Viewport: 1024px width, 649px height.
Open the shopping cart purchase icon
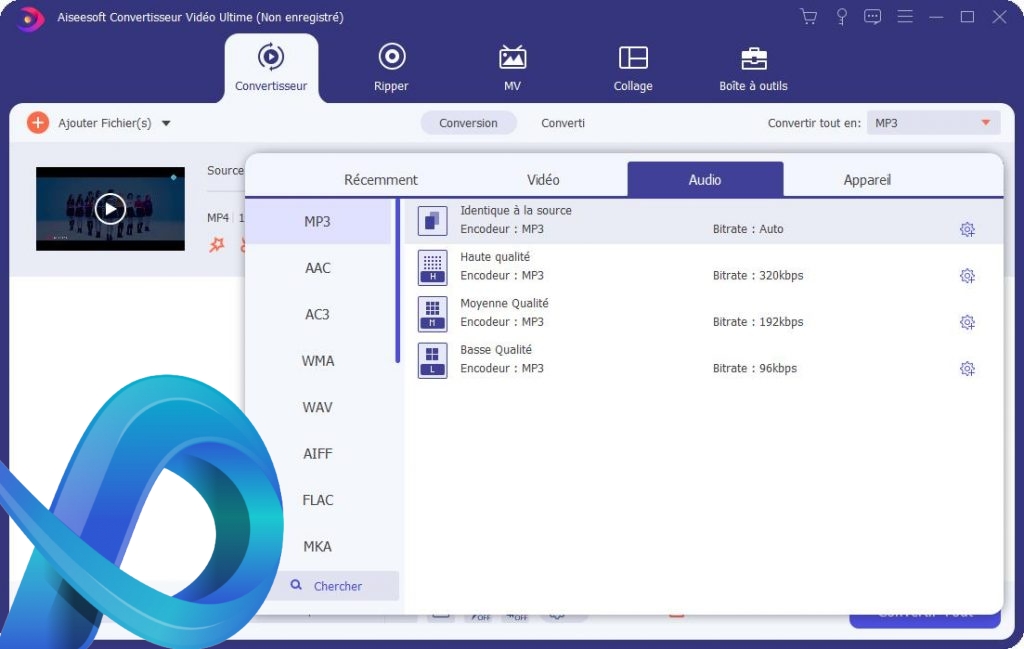(808, 17)
